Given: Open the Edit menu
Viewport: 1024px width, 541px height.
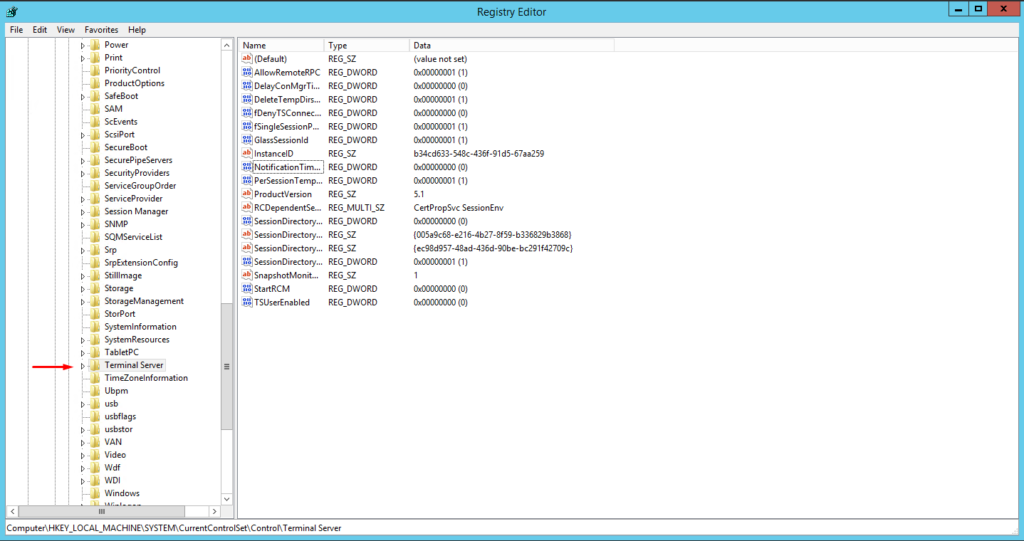Looking at the screenshot, I should pos(40,30).
